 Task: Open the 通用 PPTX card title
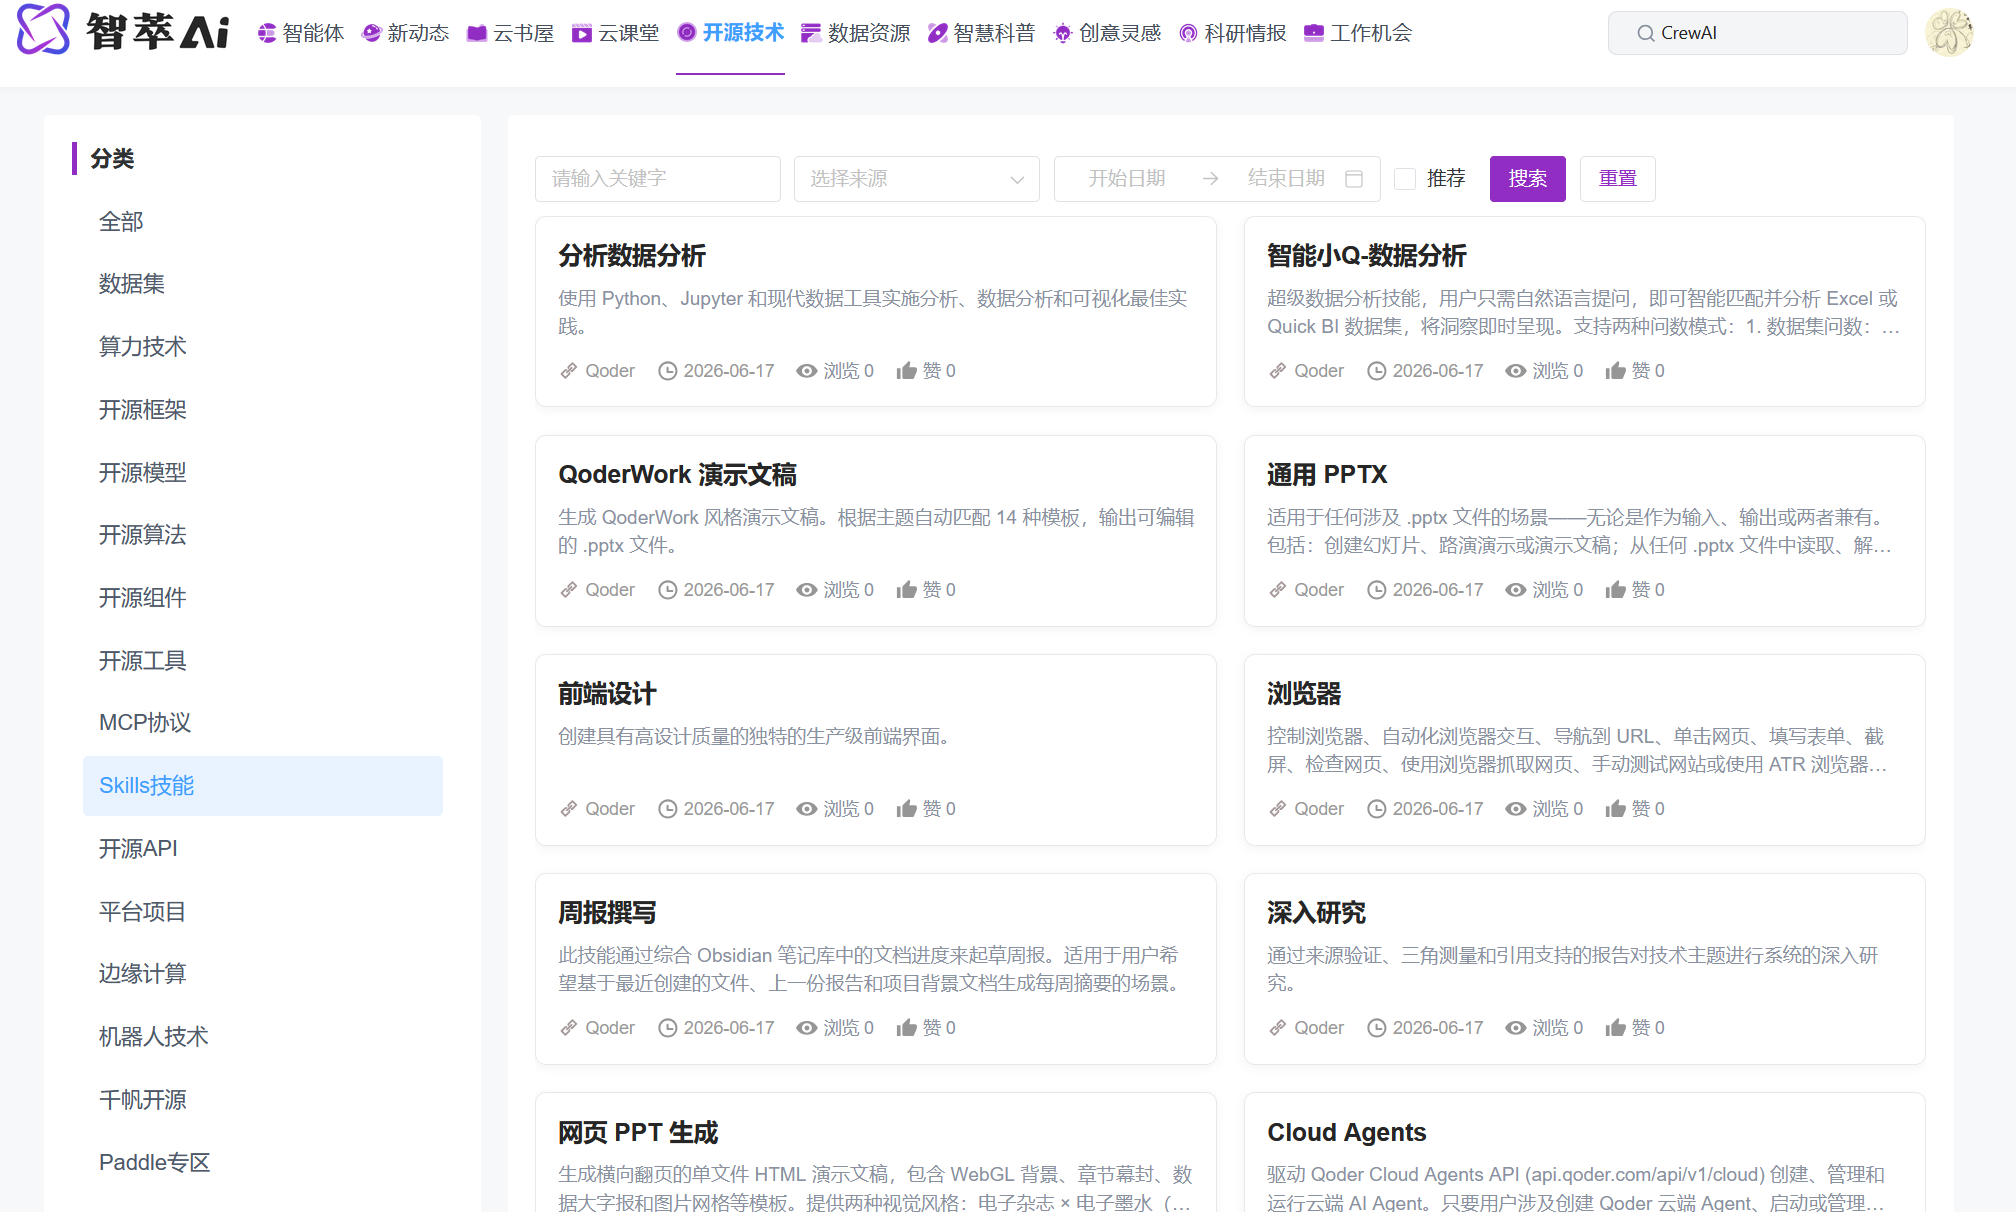[x=1327, y=475]
